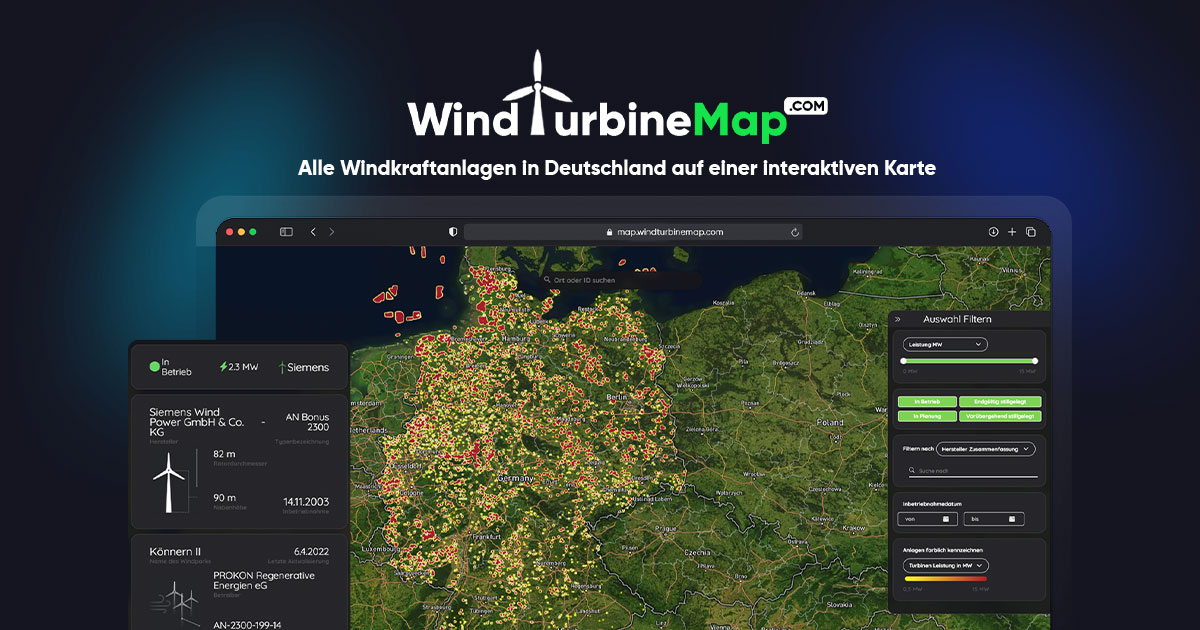Image resolution: width=1200 pixels, height=630 pixels.
Task: Open the 'Leistung MW' dropdown
Action: [x=944, y=344]
